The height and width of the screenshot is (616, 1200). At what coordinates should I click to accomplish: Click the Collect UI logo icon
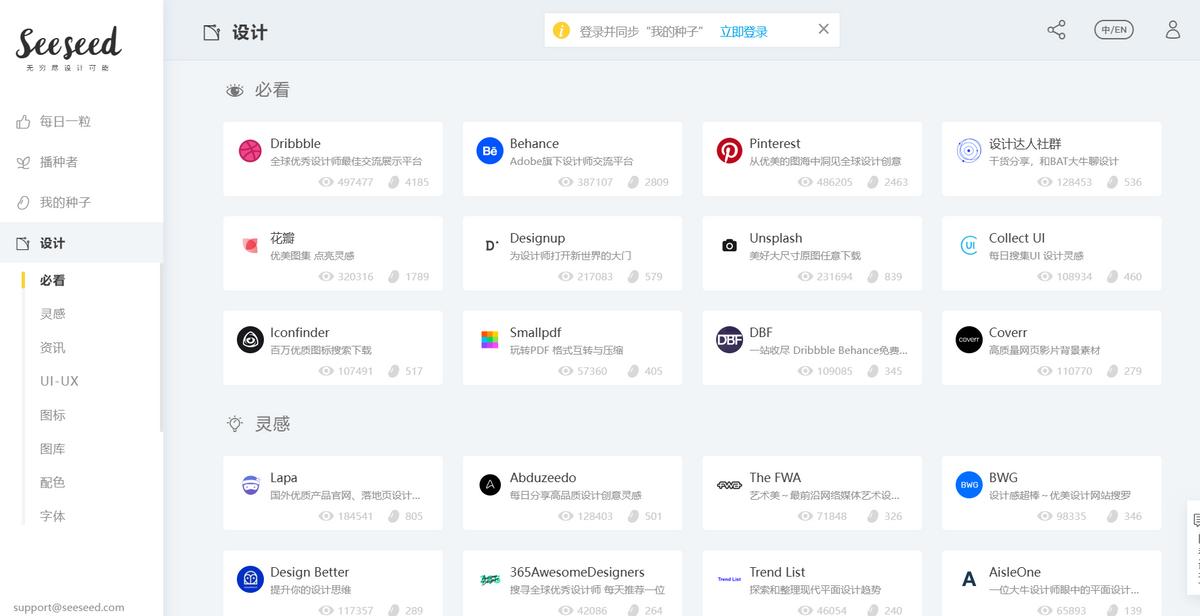[x=969, y=245]
